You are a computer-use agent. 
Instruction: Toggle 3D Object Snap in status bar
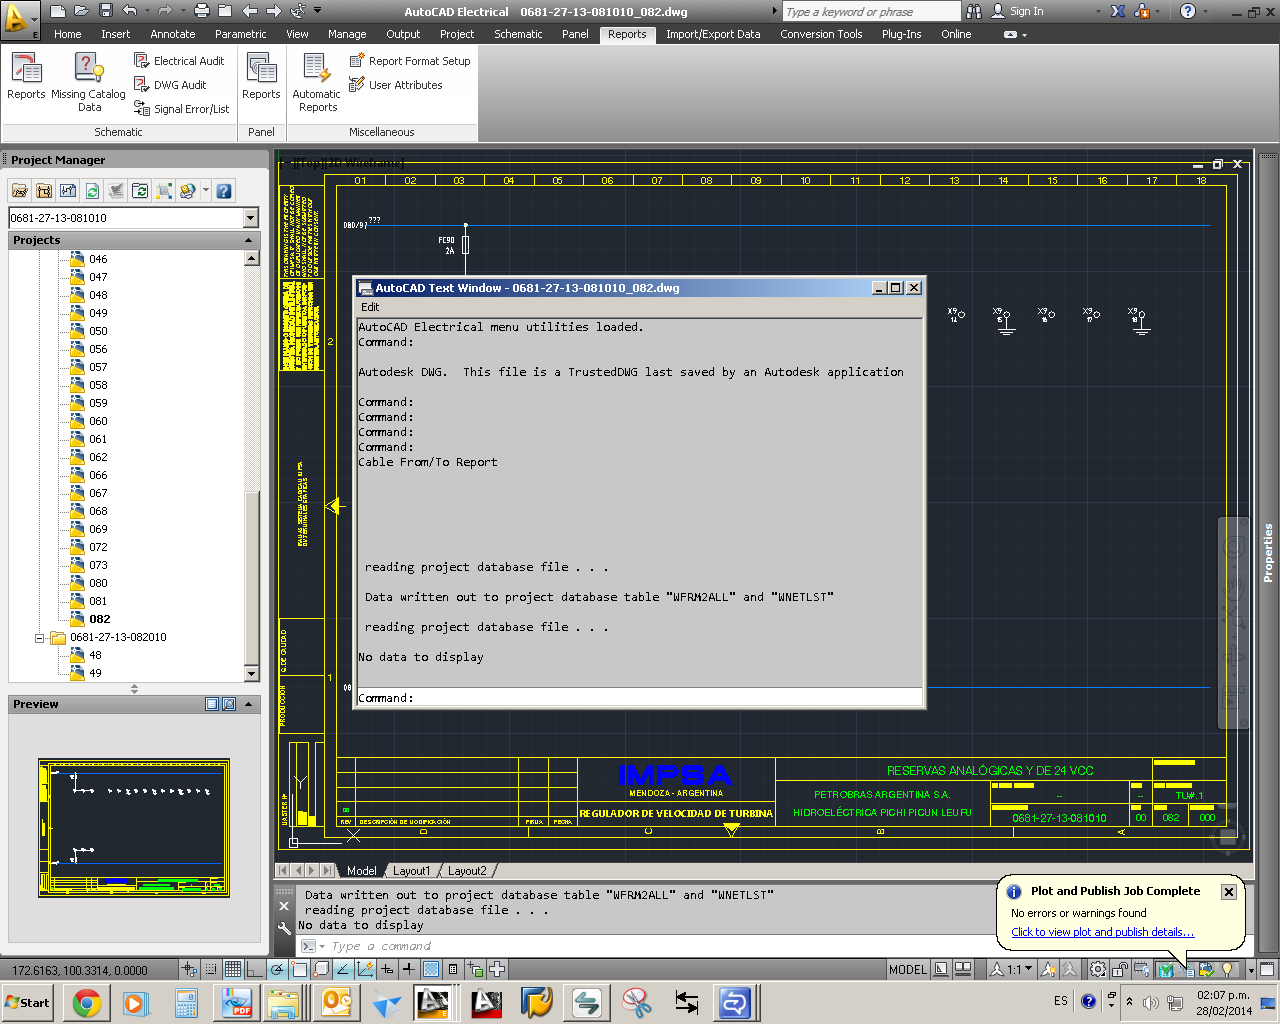[321, 969]
